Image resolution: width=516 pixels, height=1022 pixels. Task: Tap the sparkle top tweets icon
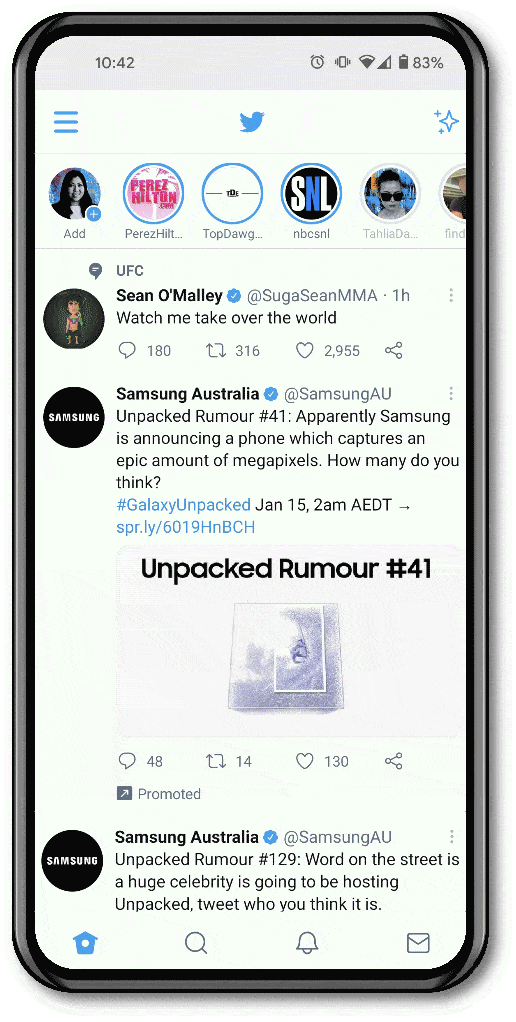coord(446,121)
